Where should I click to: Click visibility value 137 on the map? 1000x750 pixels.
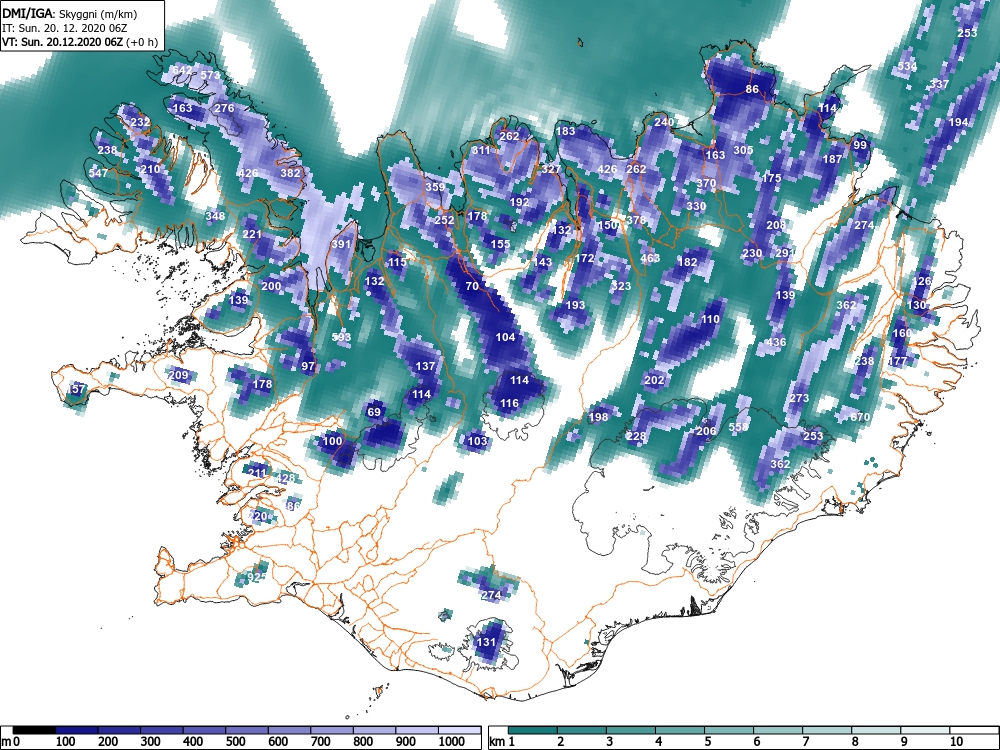[x=425, y=366]
